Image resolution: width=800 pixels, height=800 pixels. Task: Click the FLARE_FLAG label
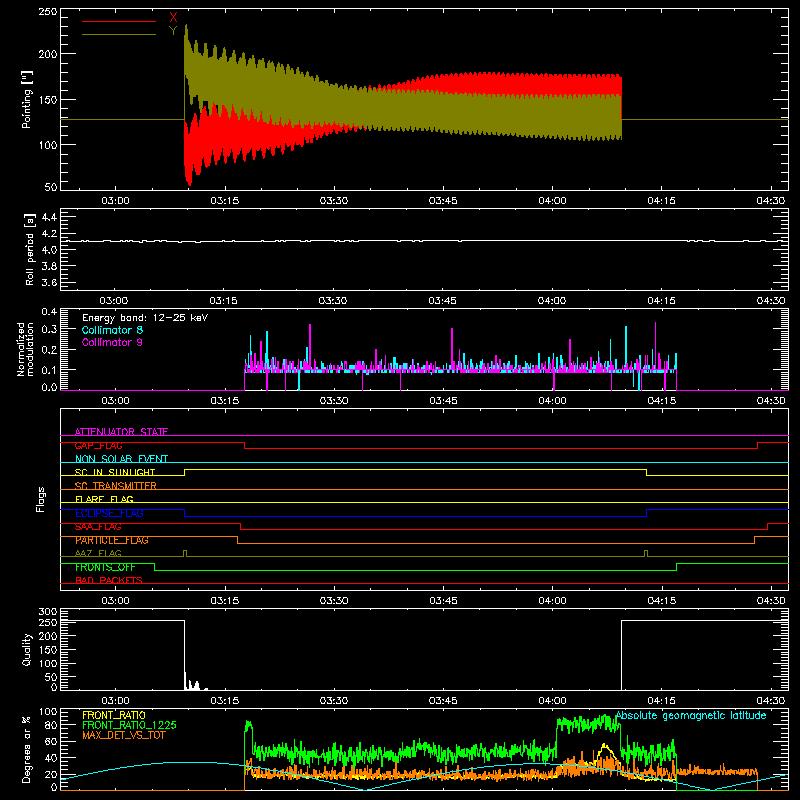(104, 499)
